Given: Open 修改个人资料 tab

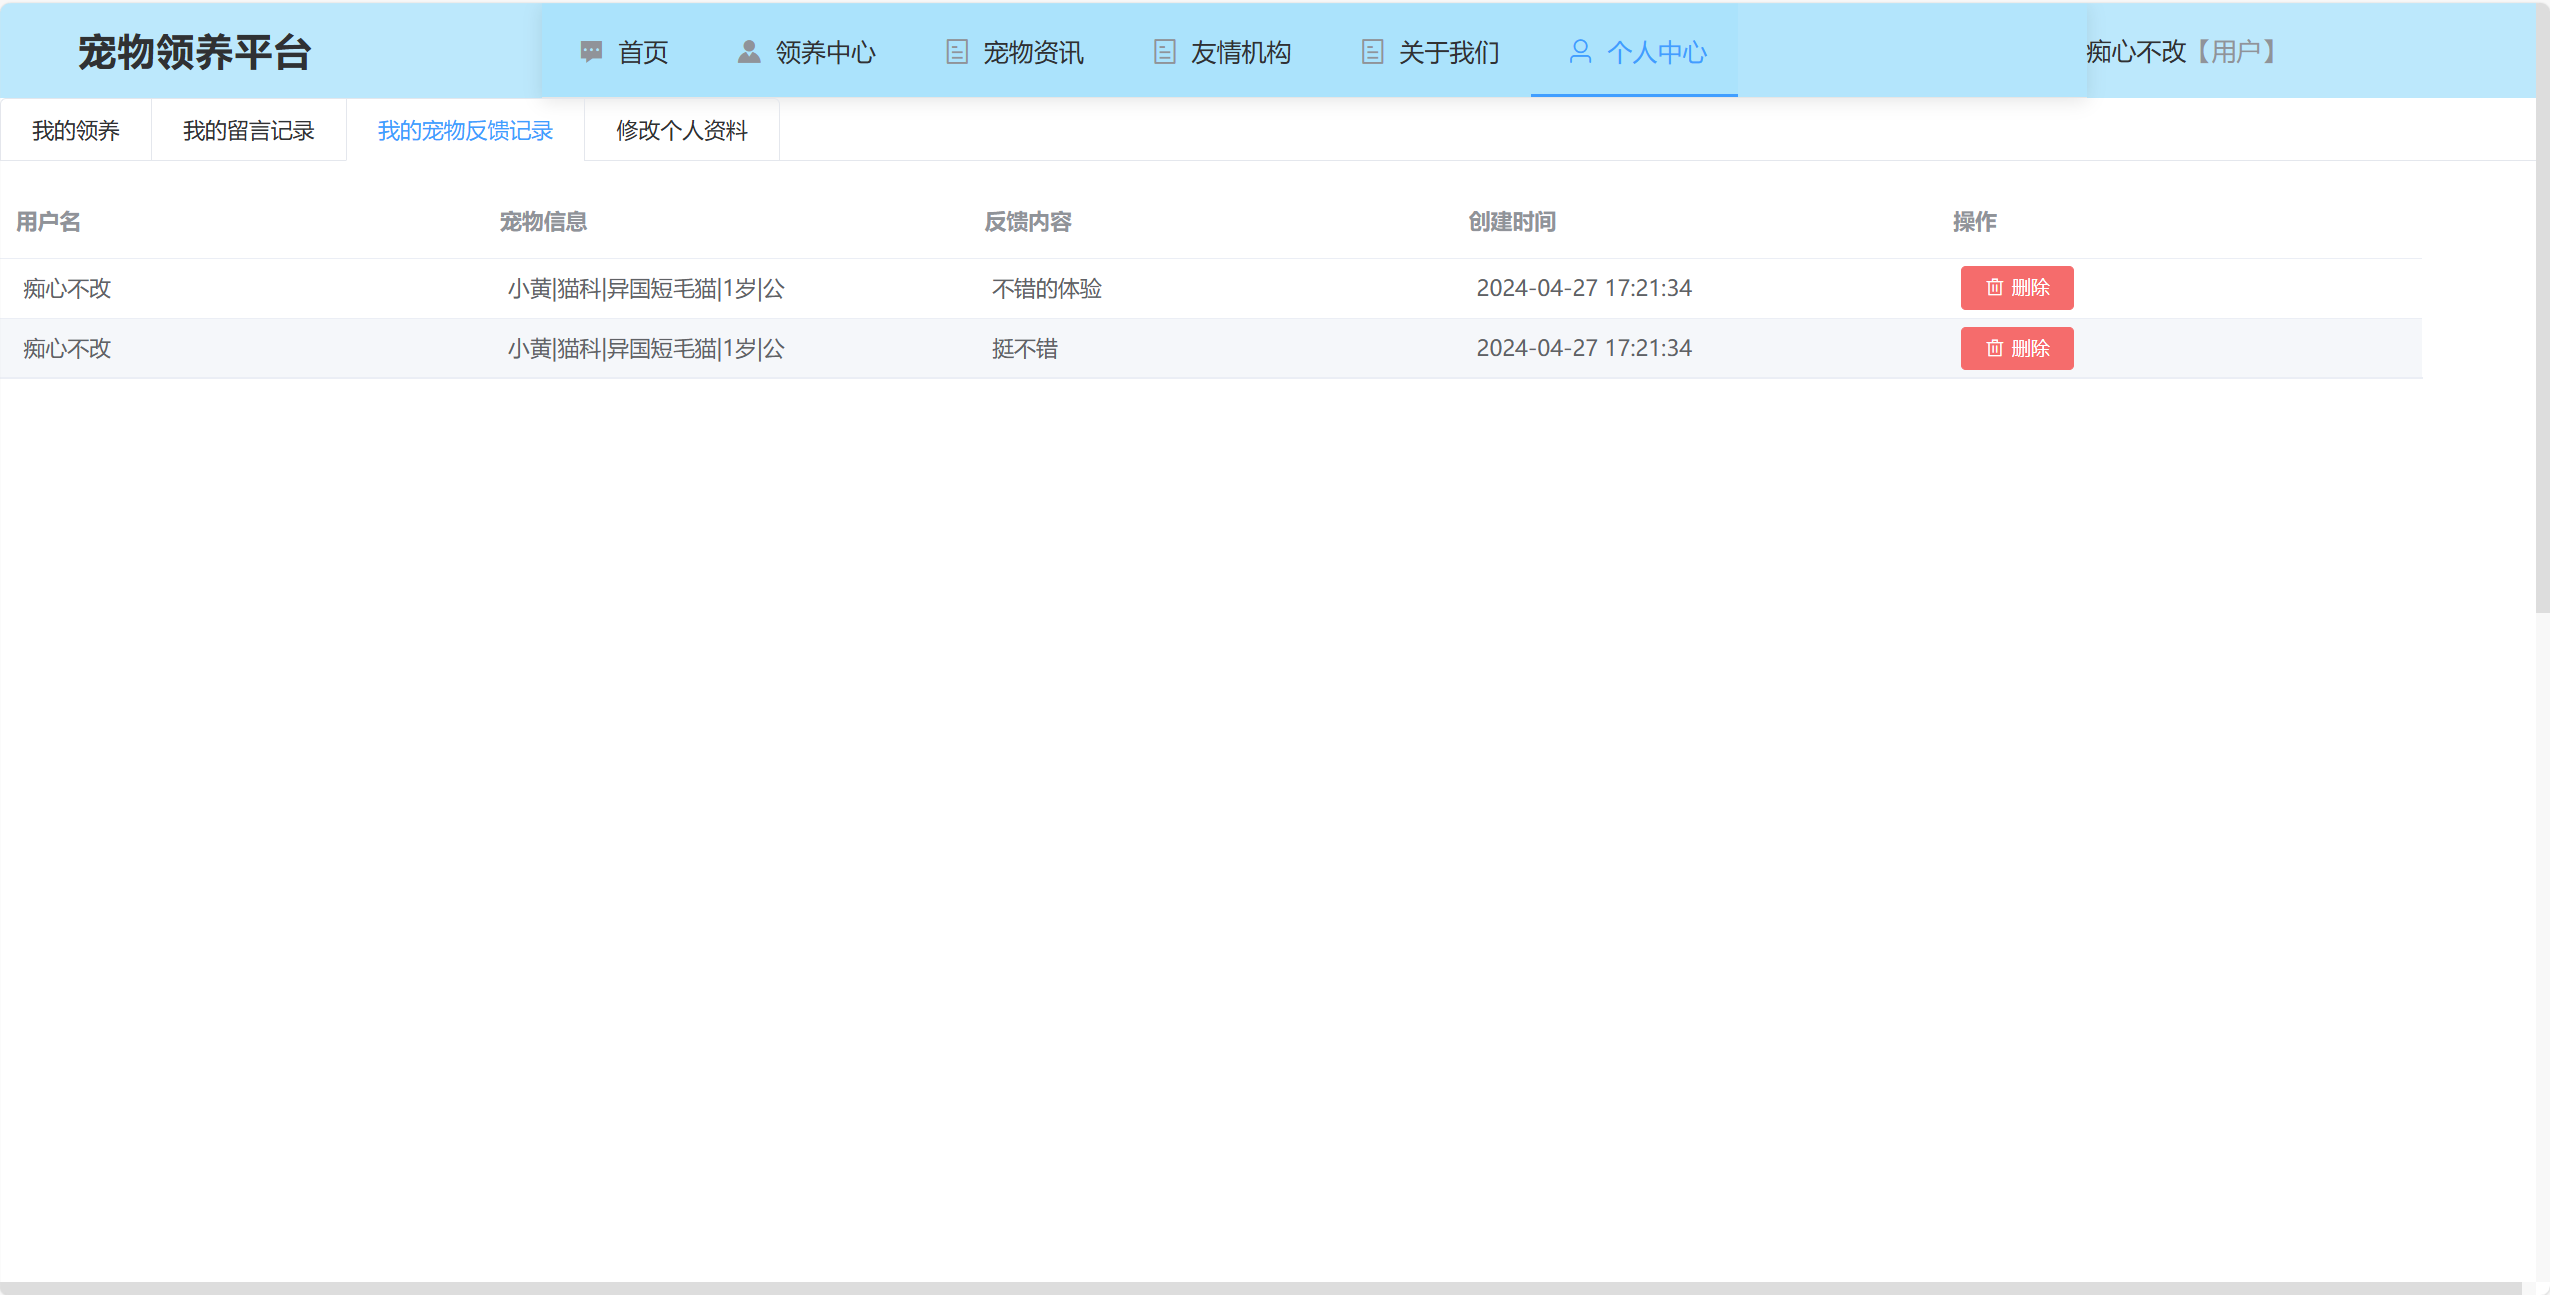Looking at the screenshot, I should tap(681, 131).
